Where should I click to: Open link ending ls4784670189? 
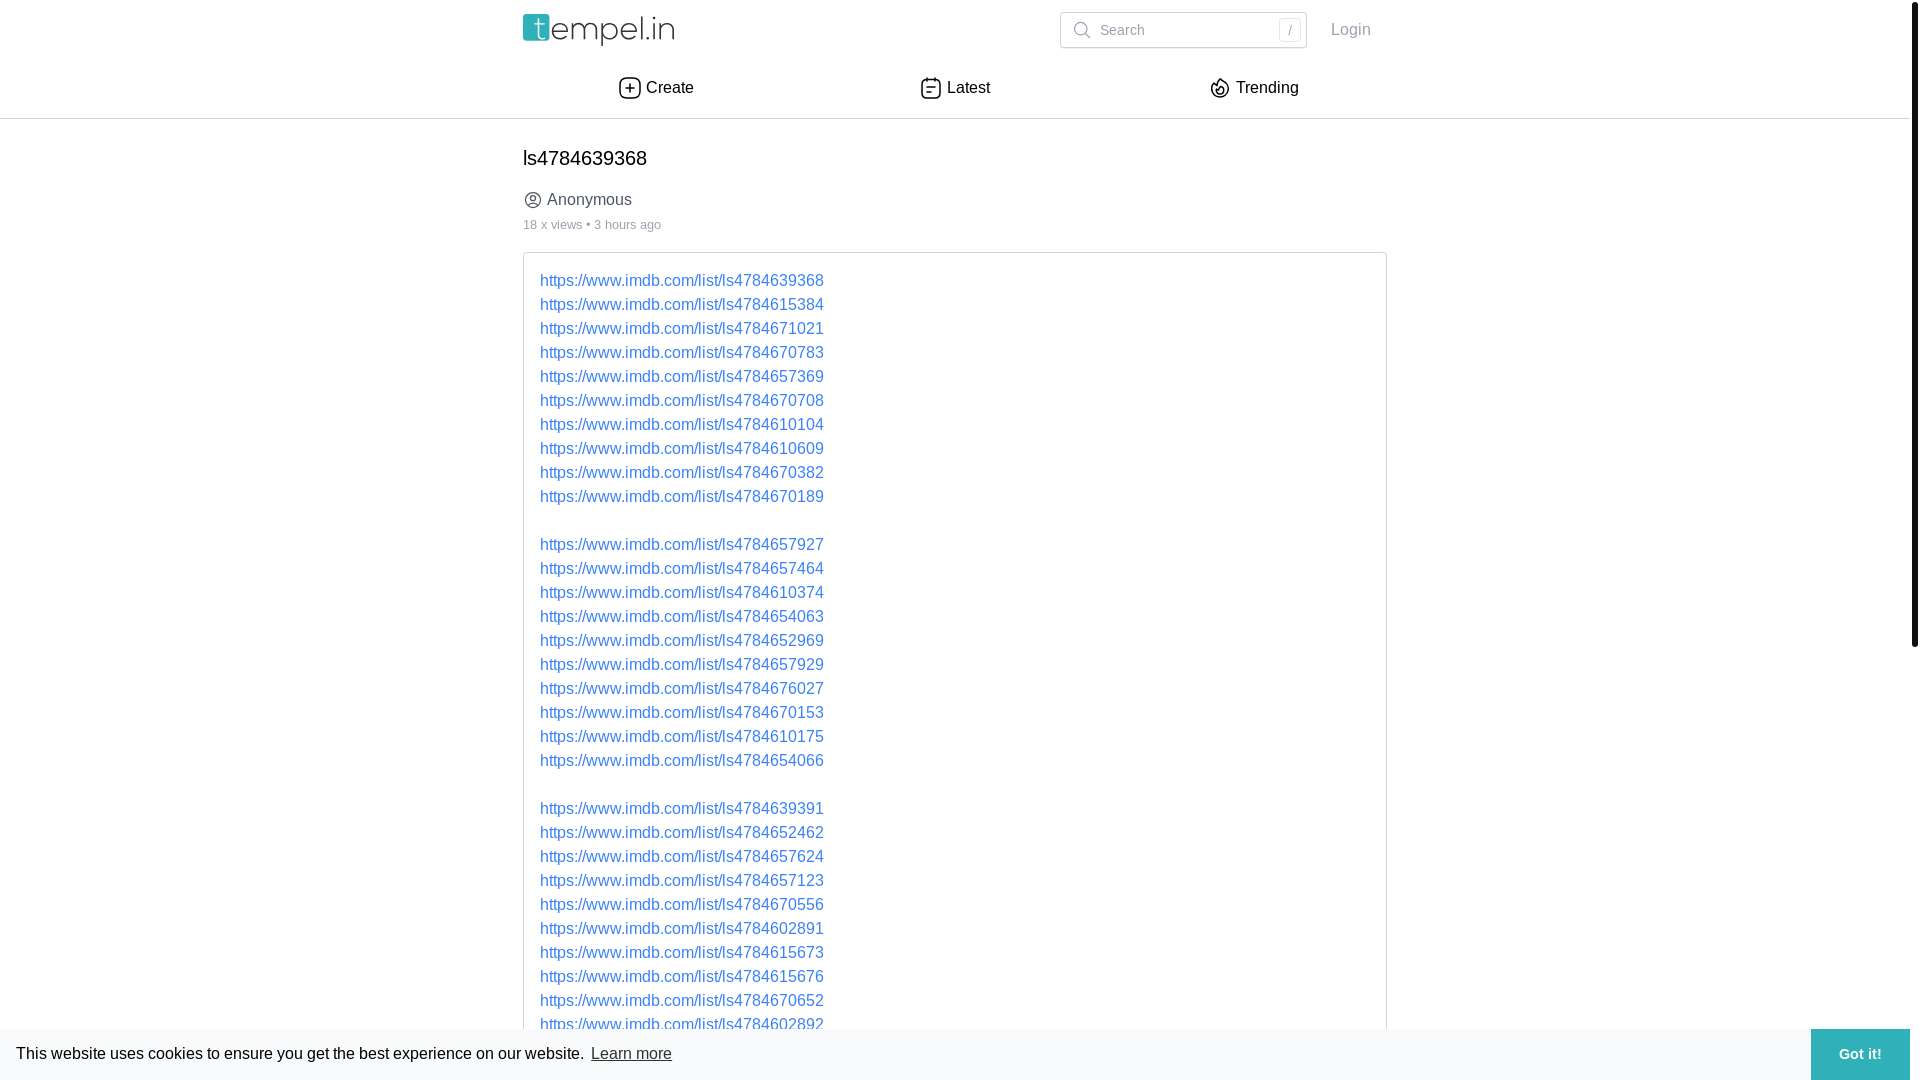point(682,497)
